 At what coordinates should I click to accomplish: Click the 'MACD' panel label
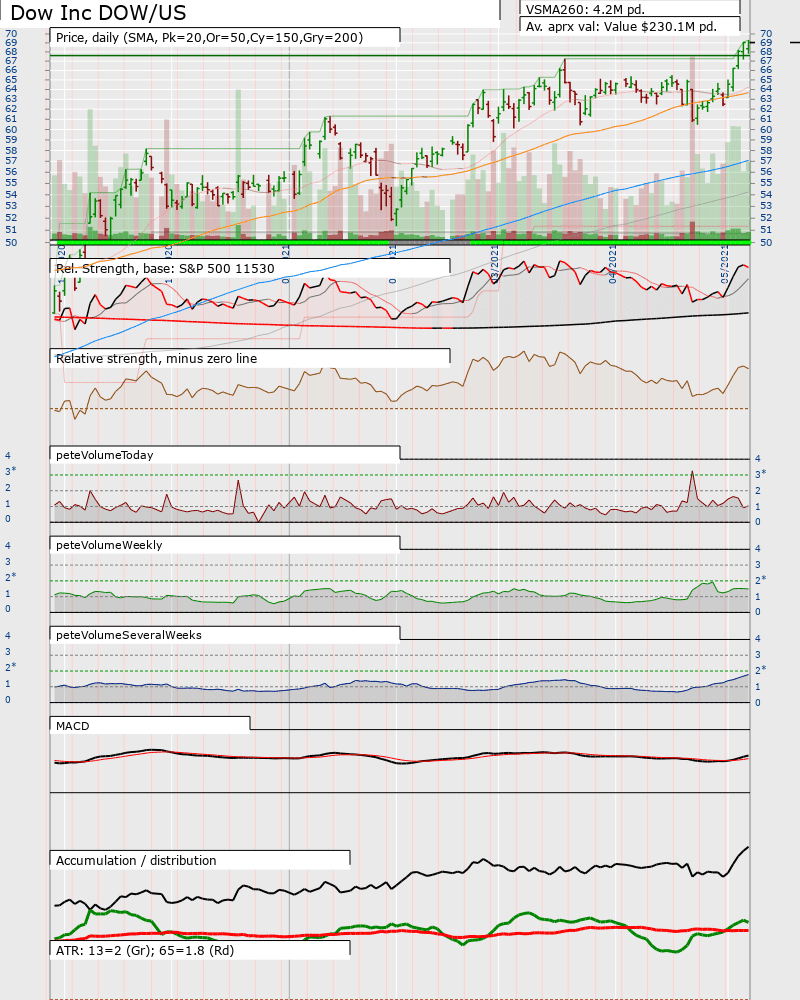[x=73, y=726]
